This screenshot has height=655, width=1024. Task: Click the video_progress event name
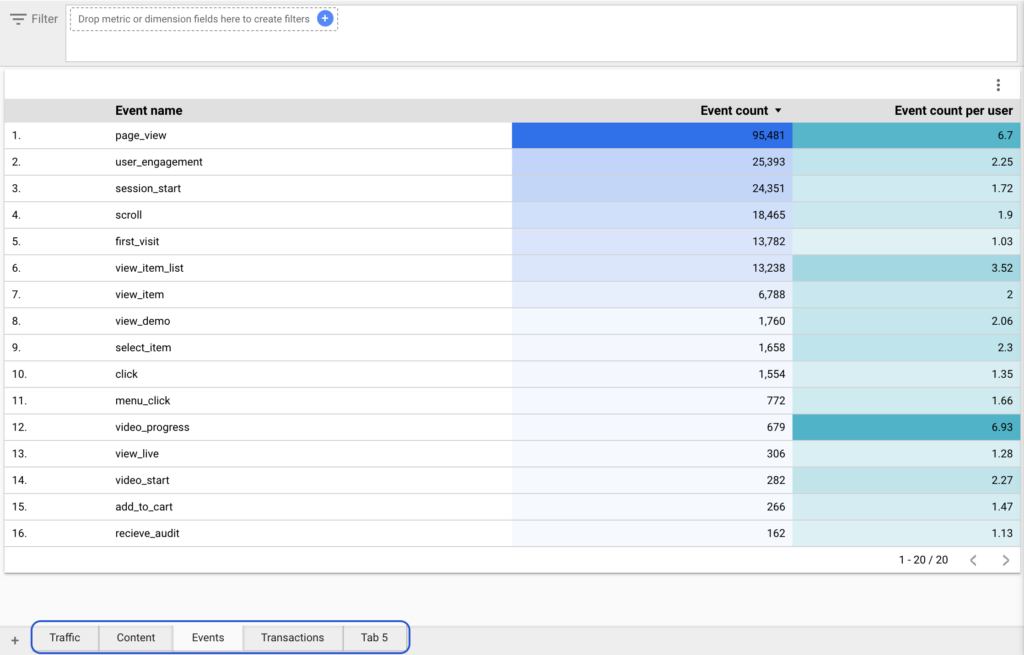[152, 427]
